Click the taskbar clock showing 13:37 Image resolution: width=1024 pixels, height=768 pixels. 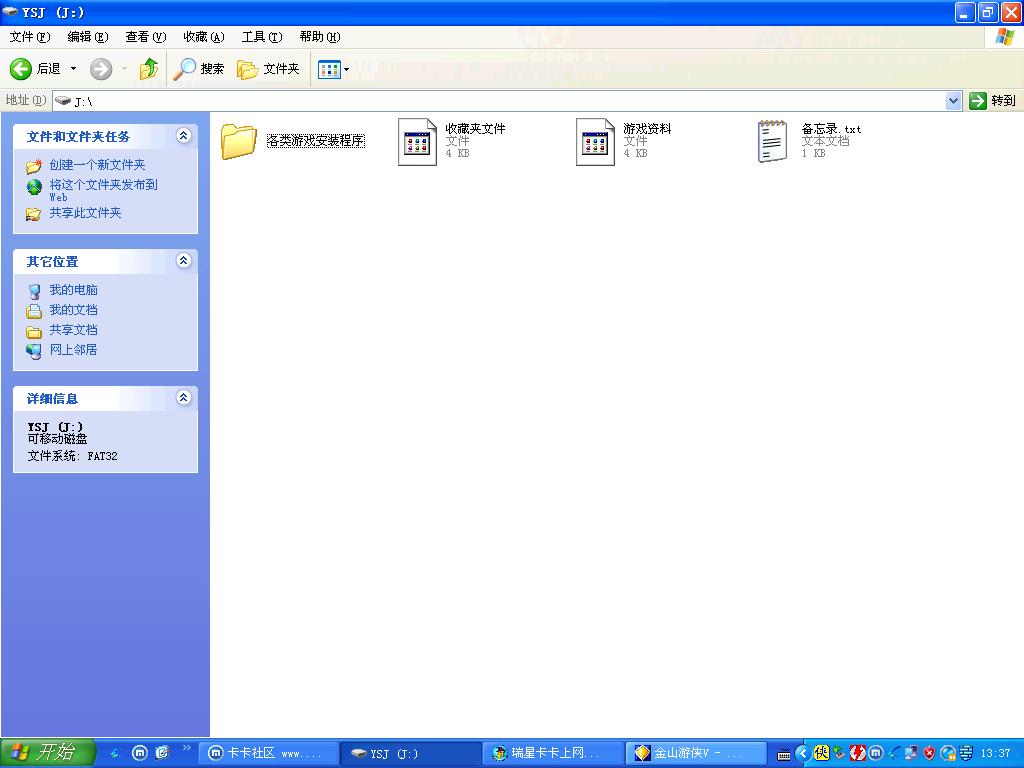(995, 754)
